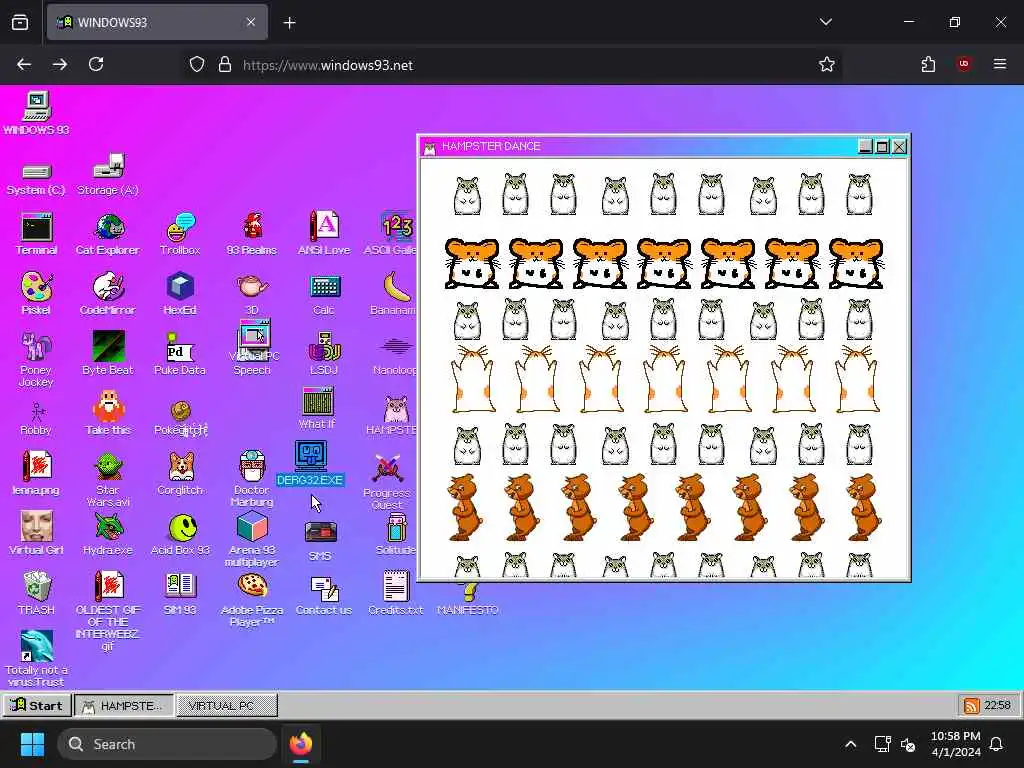Launch Byte Beat icon
The width and height of the screenshot is (1024, 768).
tap(108, 353)
